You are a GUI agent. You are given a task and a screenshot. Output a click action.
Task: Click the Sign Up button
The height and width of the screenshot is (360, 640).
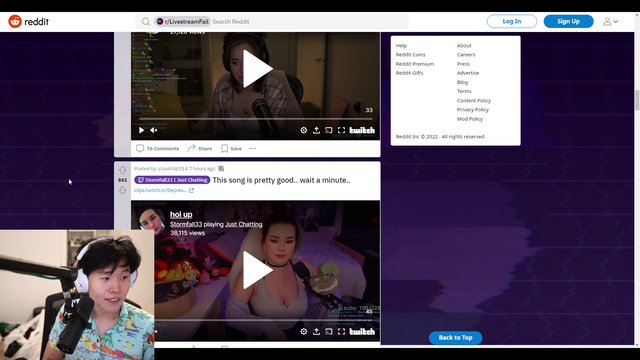568,21
